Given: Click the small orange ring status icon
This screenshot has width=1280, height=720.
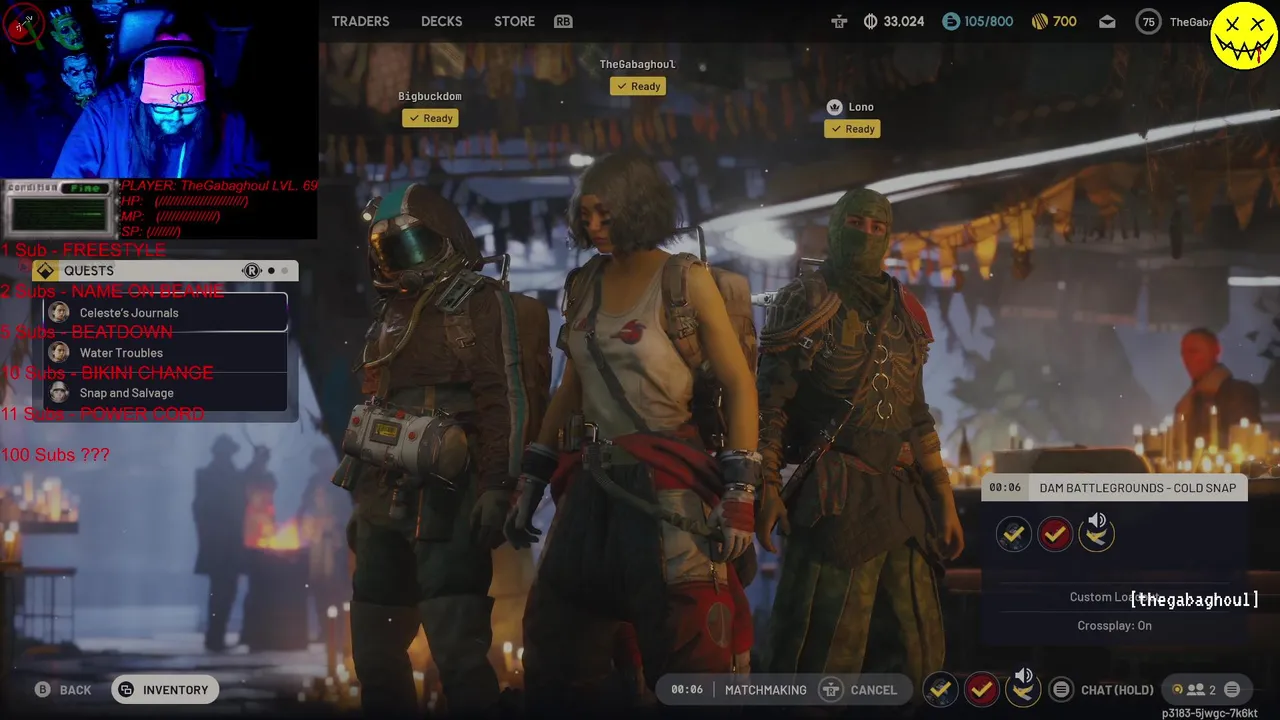Looking at the screenshot, I should point(1177,689).
